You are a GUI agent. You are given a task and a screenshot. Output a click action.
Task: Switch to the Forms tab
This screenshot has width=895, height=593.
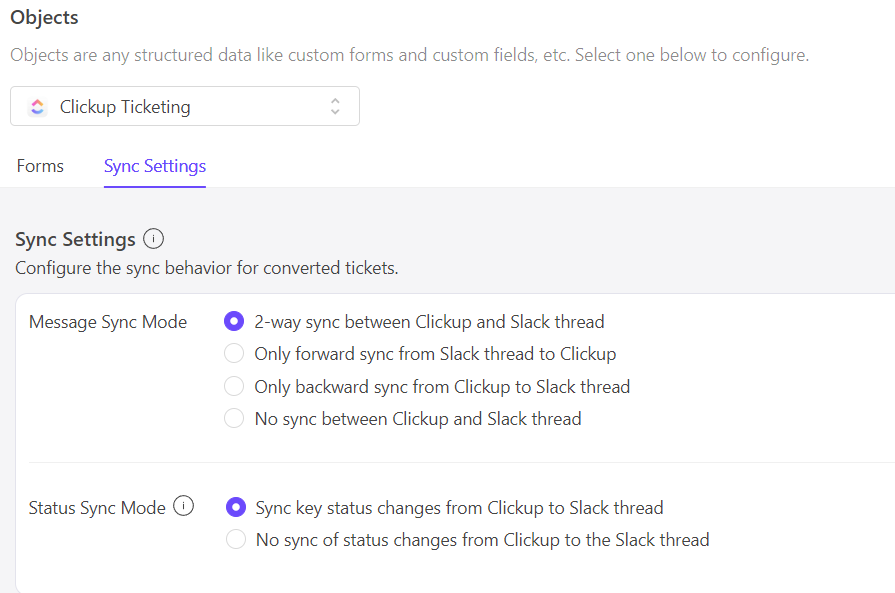tap(40, 166)
